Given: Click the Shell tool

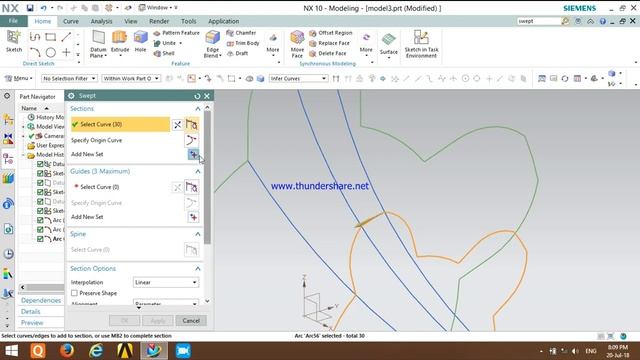Looking at the screenshot, I should tap(164, 53).
